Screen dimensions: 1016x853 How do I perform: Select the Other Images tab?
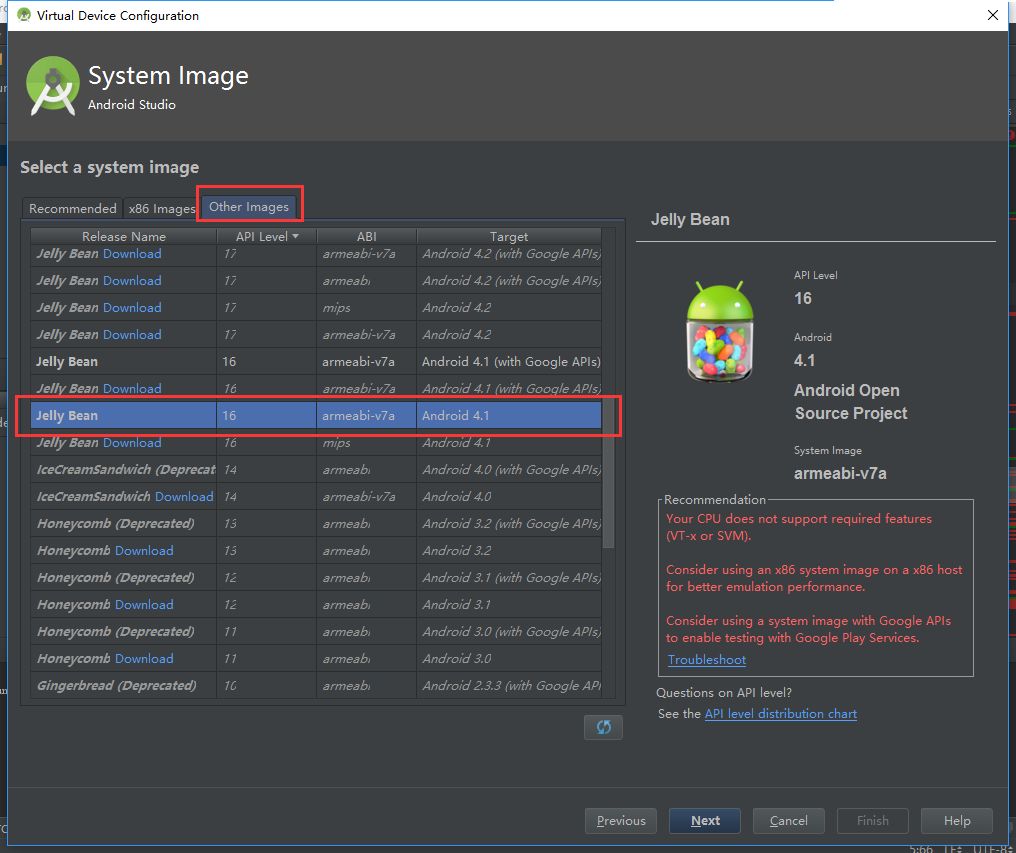point(249,207)
